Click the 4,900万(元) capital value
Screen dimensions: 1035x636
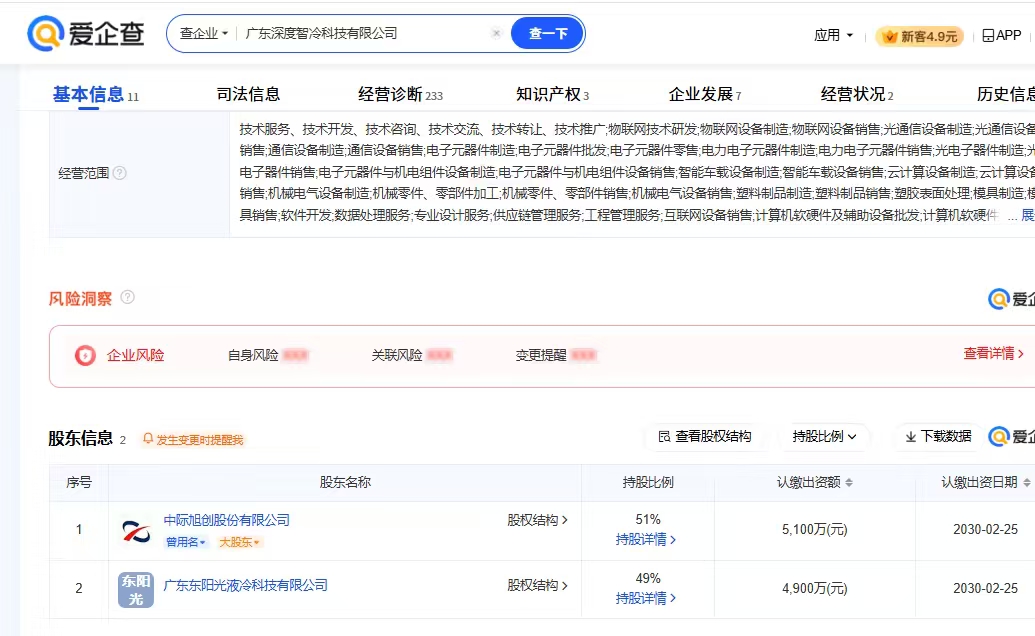tap(815, 588)
